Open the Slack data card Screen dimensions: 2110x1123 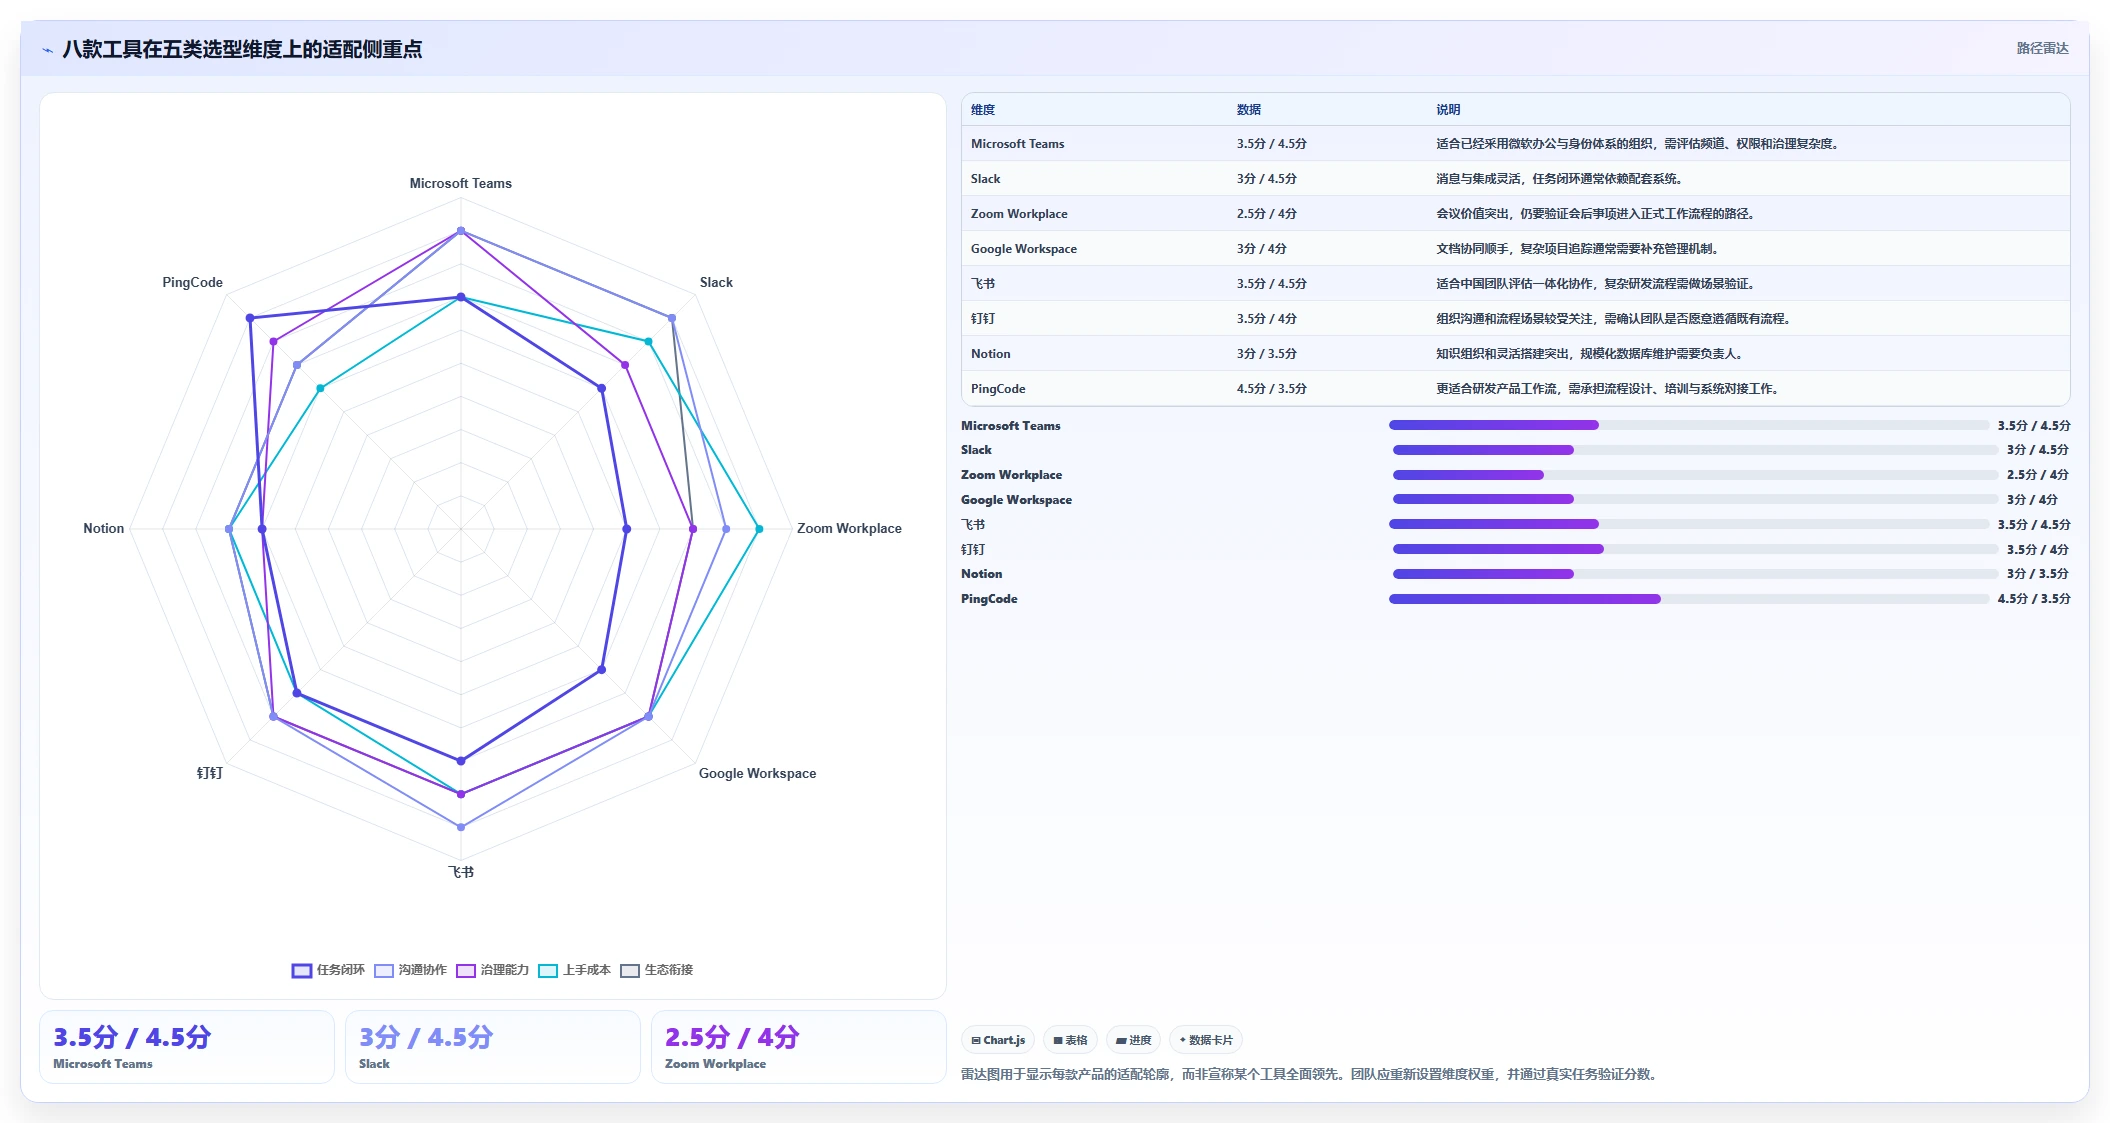tap(493, 1047)
